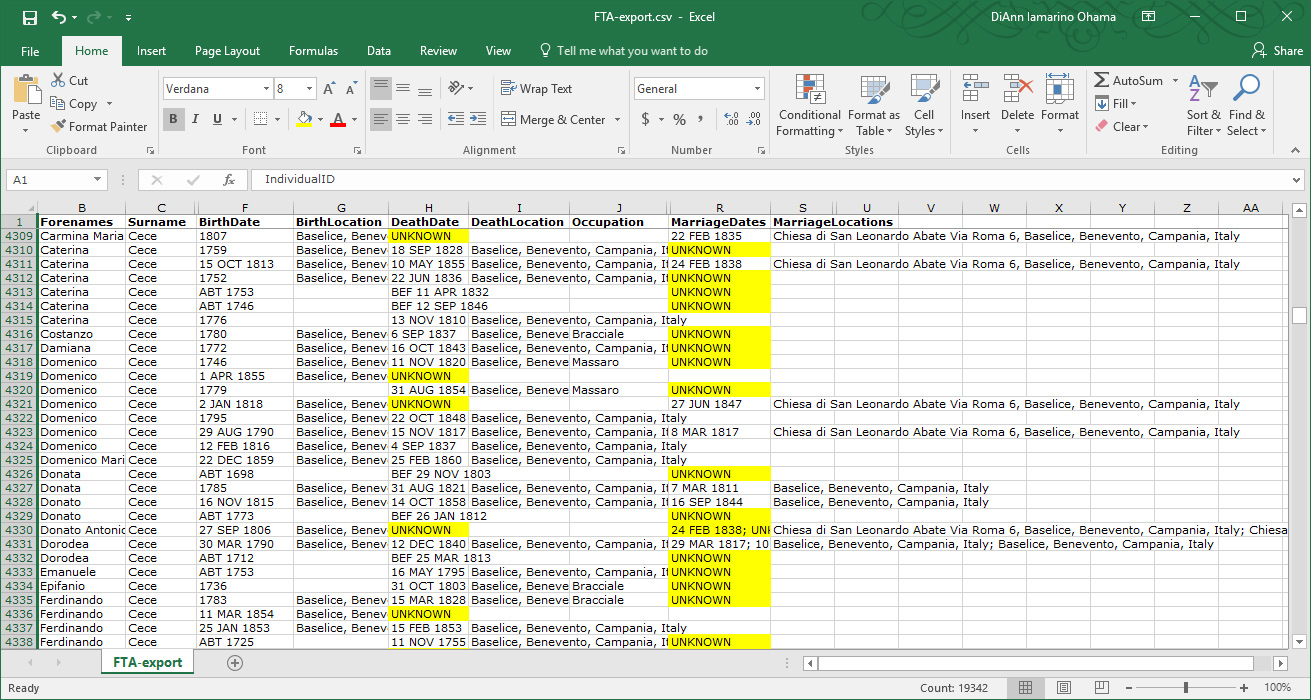Apply bold formatting to selected cell
The width and height of the screenshot is (1311, 700).
[173, 119]
